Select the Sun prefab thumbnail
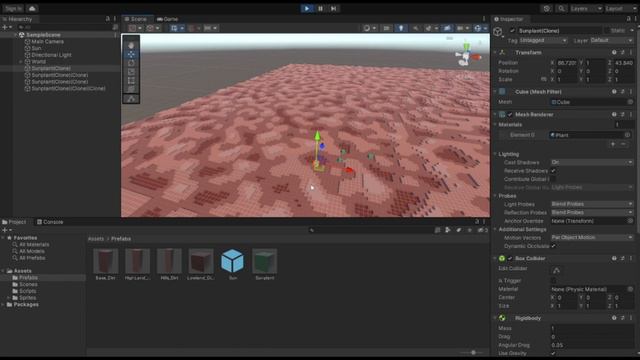The height and width of the screenshot is (360, 640). (233, 261)
